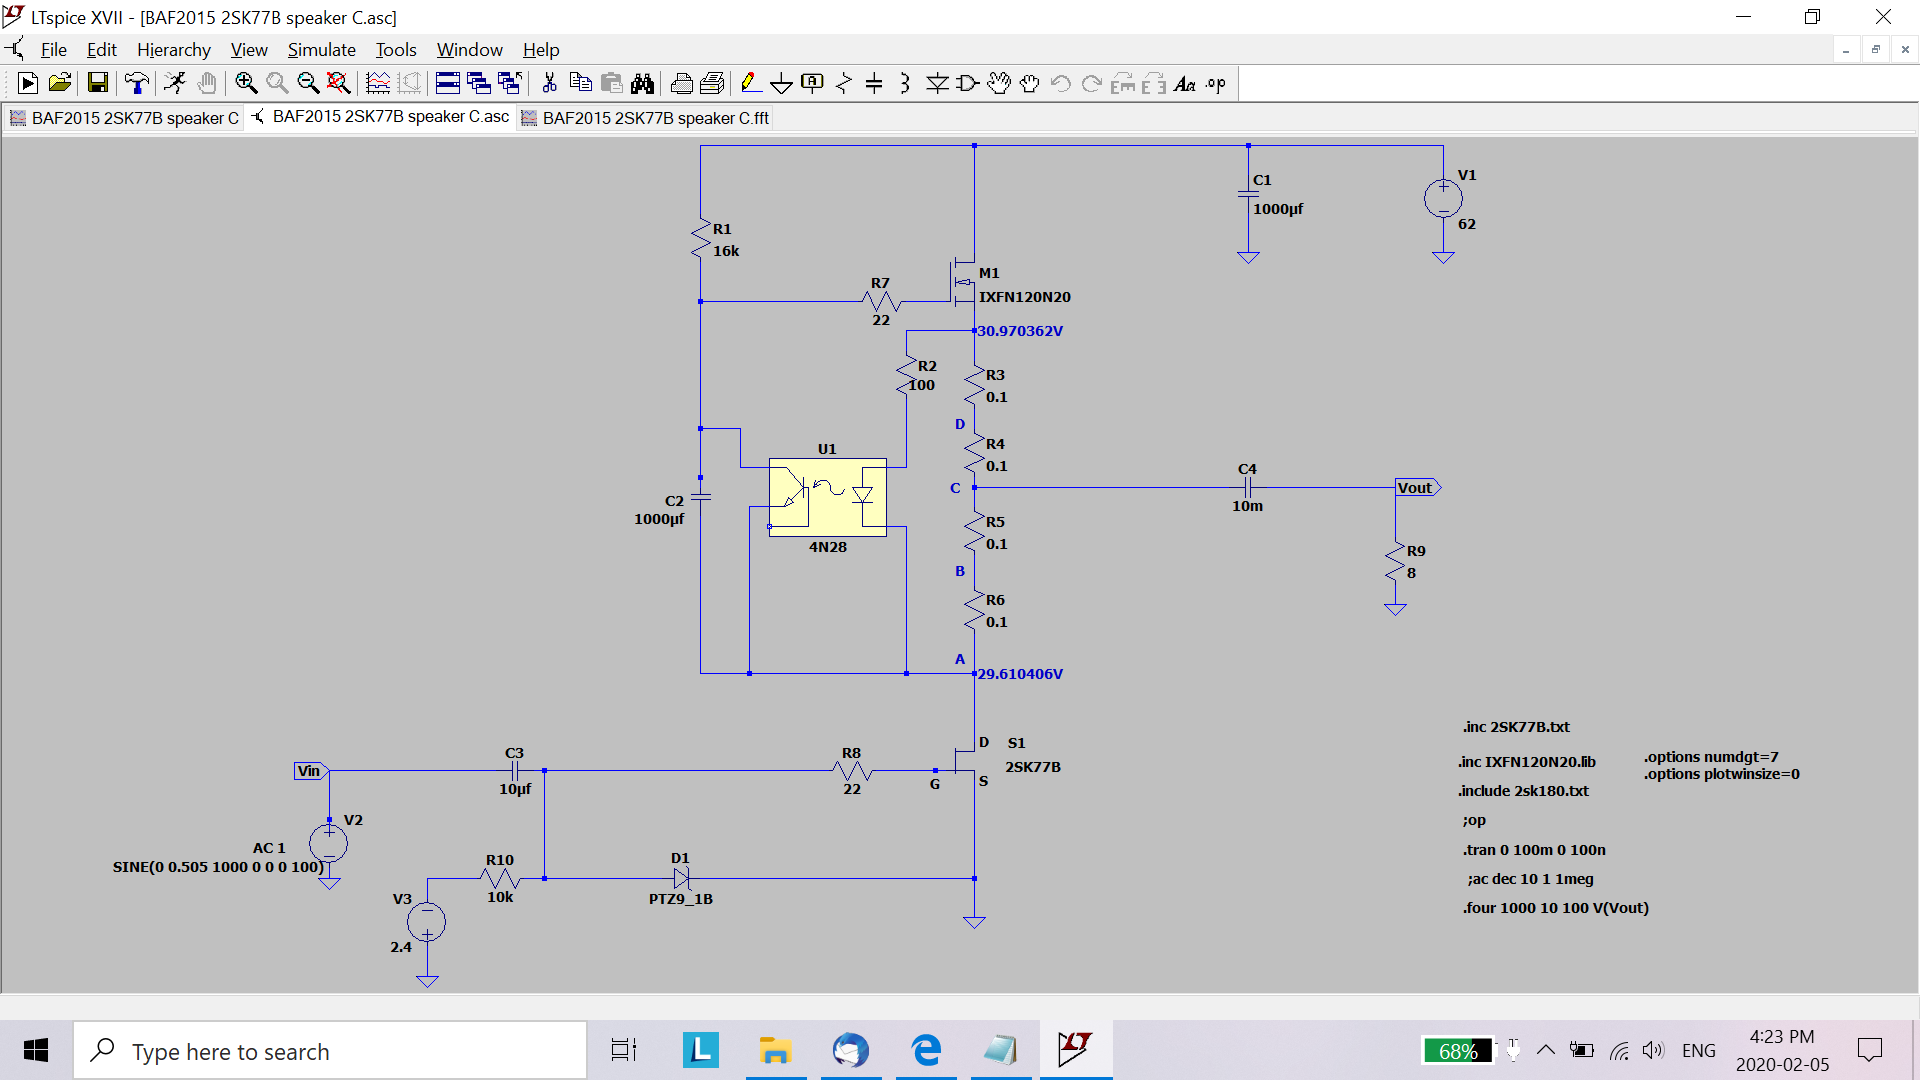Click the Pan magnifier icon

[277, 84]
